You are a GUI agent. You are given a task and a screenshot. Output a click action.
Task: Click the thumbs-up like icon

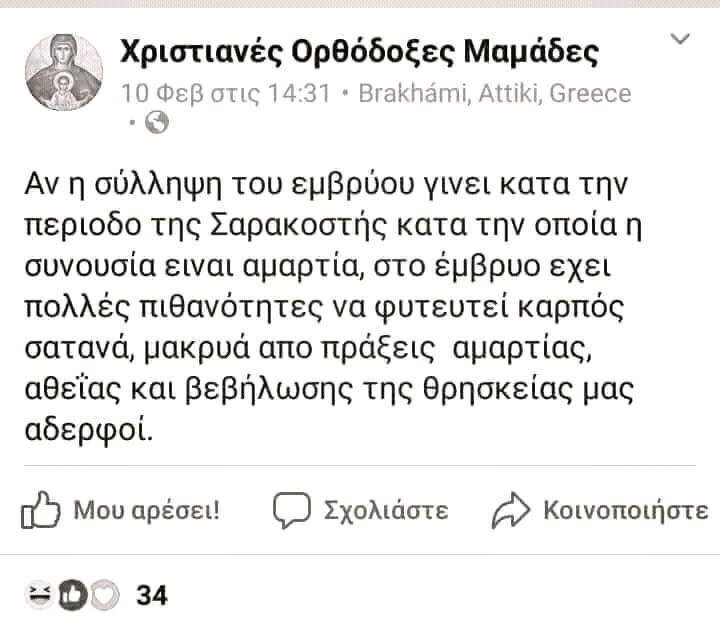[x=40, y=510]
